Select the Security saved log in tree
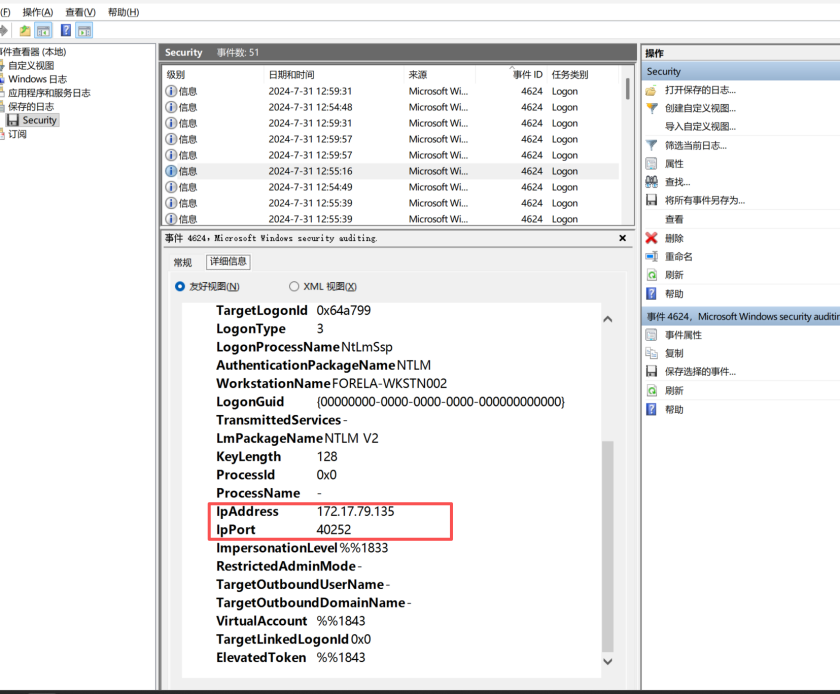 pos(39,120)
